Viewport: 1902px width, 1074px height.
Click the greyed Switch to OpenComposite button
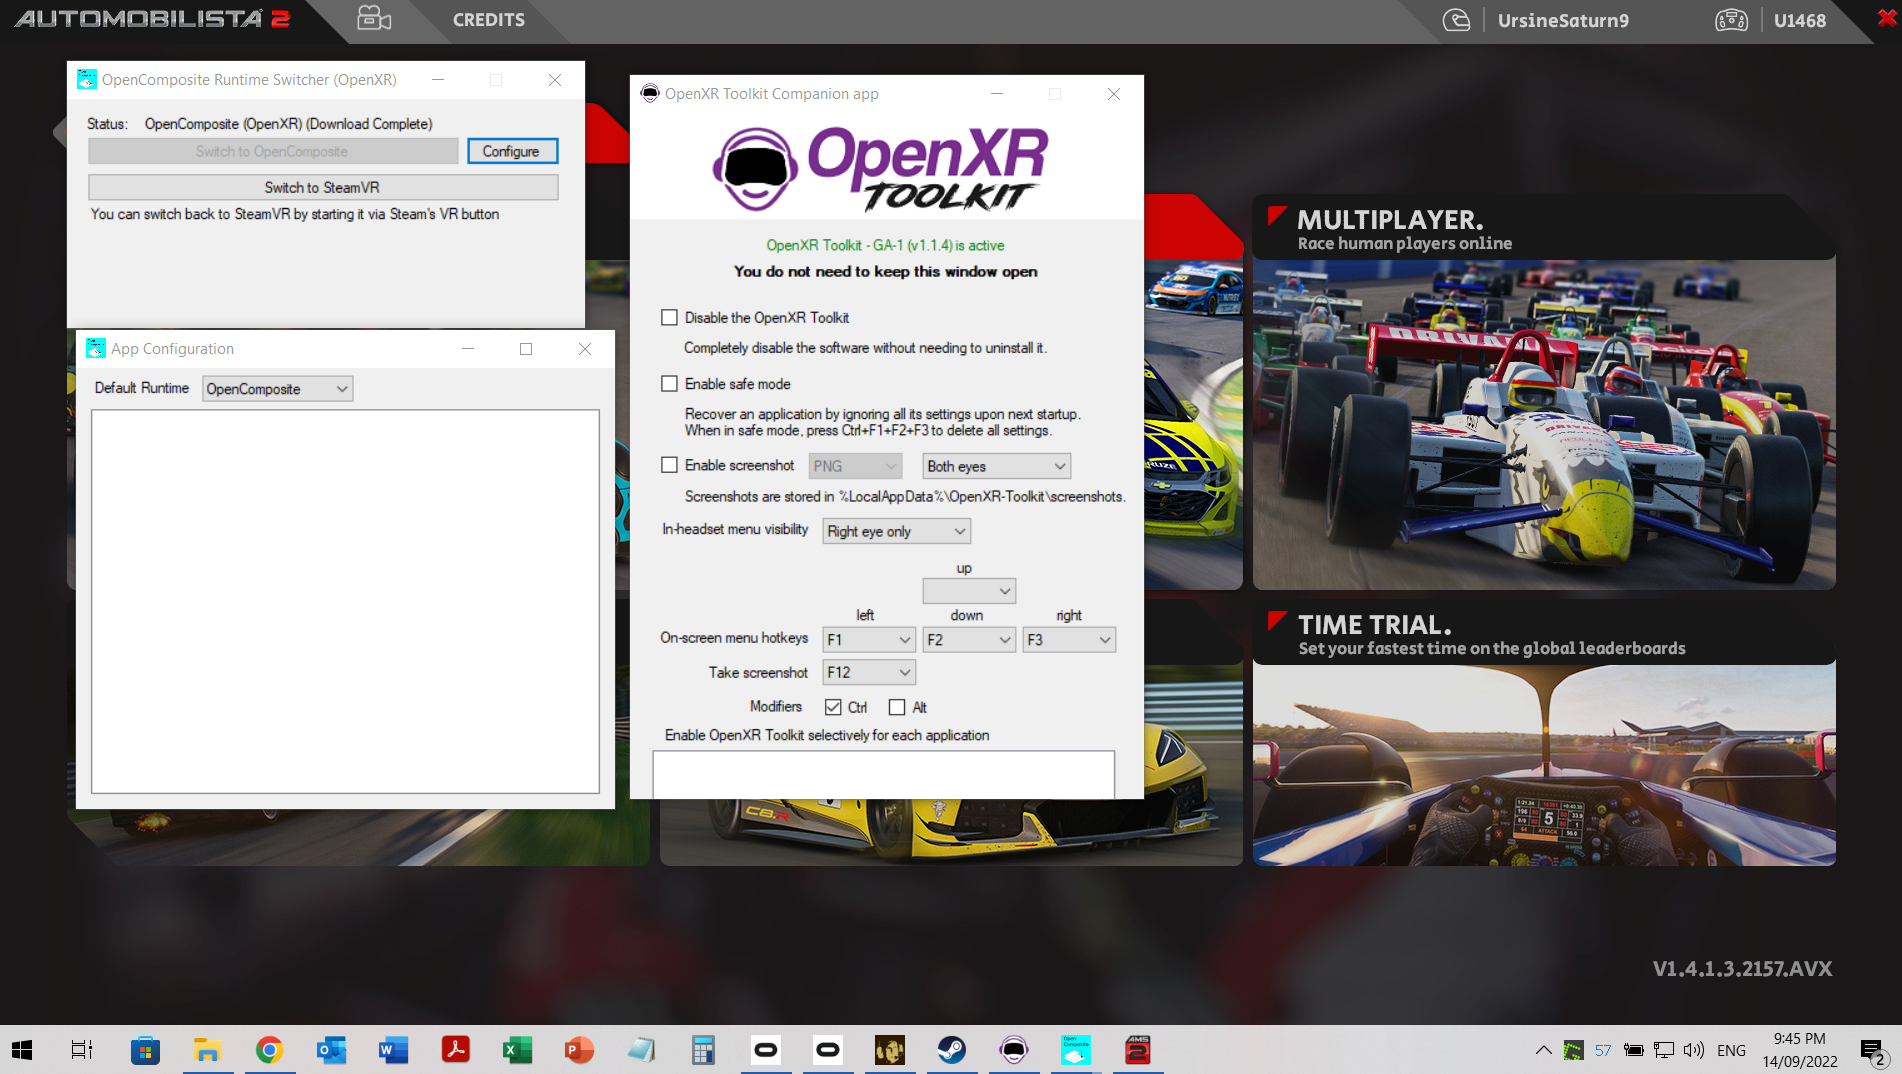(x=273, y=151)
